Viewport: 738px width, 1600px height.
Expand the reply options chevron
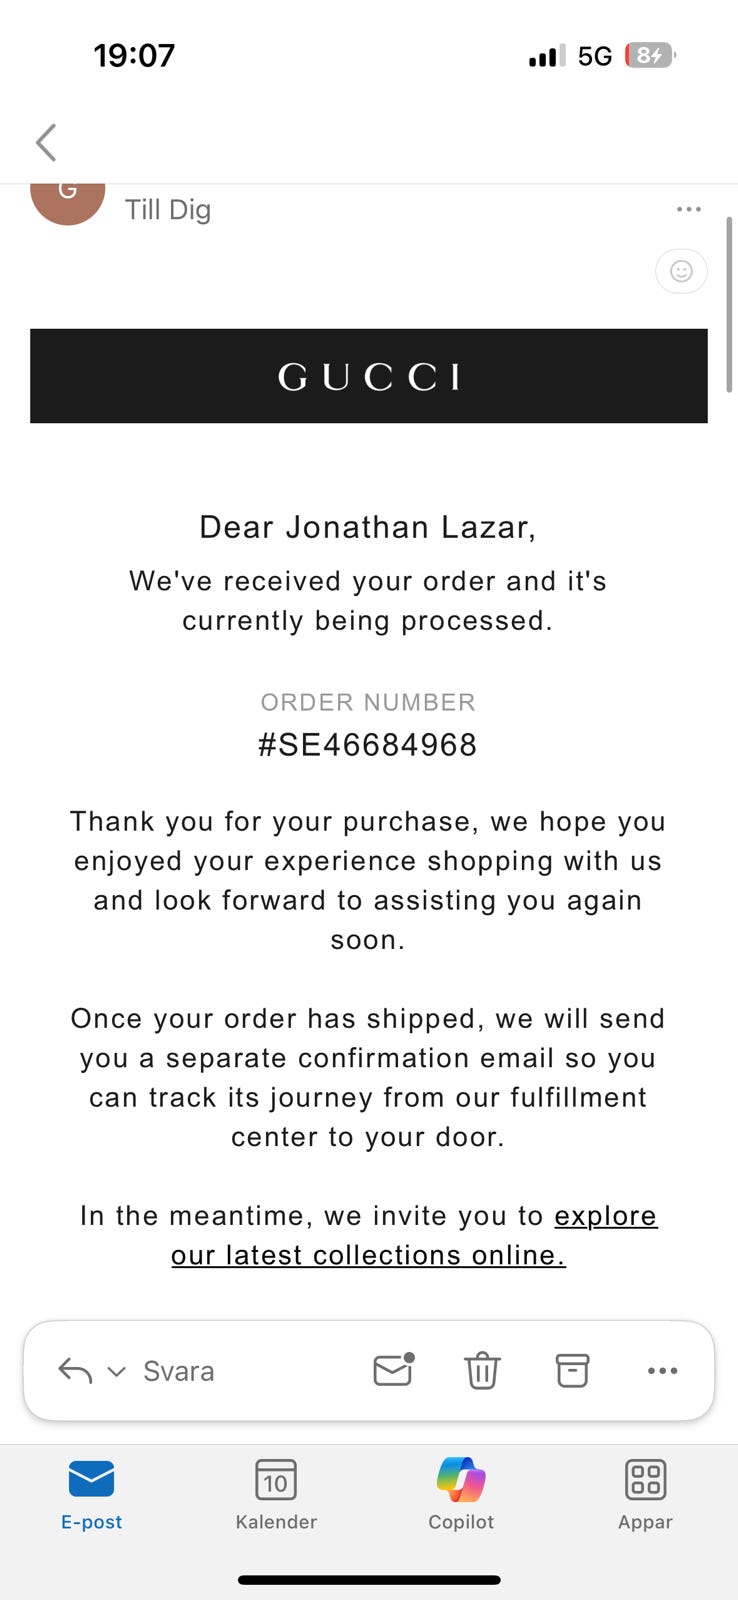point(116,1371)
